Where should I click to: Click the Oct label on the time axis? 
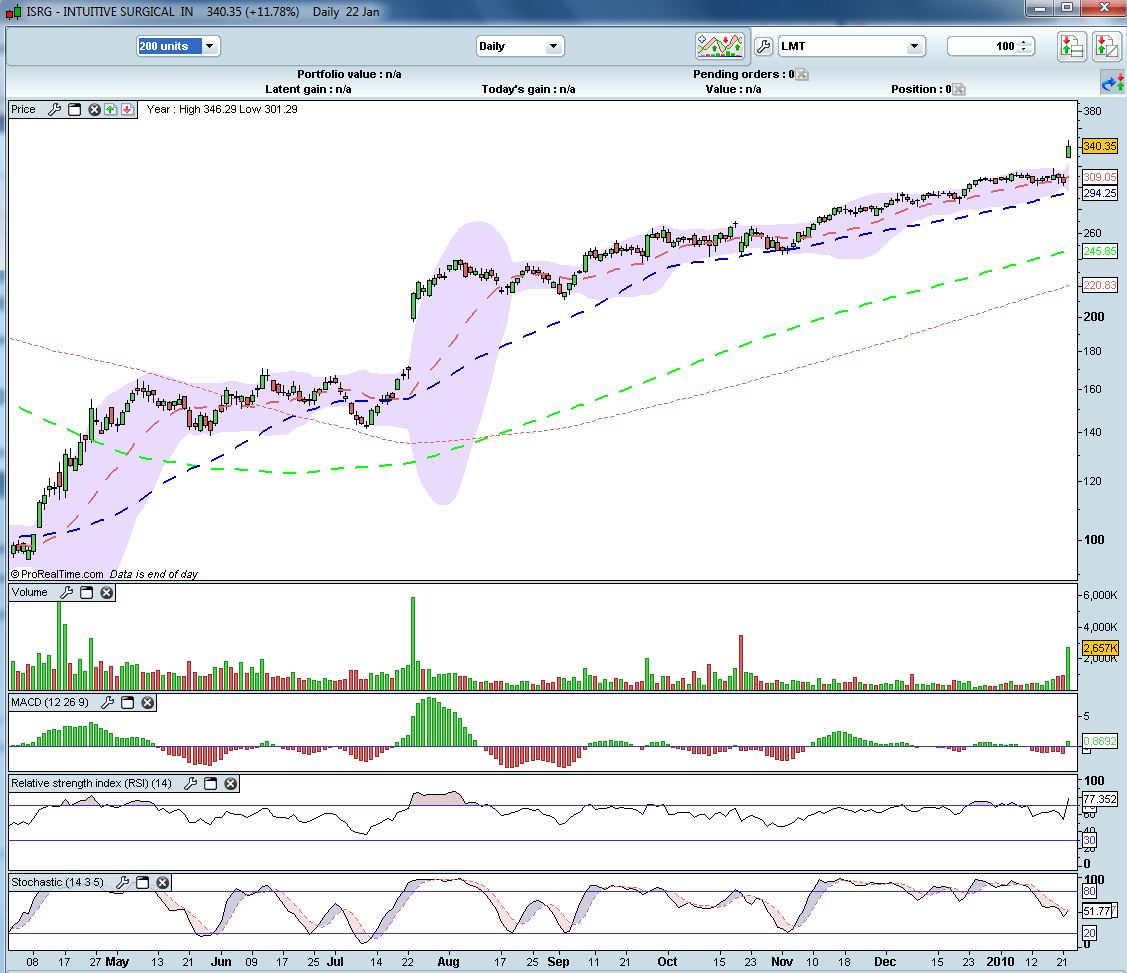(x=667, y=962)
